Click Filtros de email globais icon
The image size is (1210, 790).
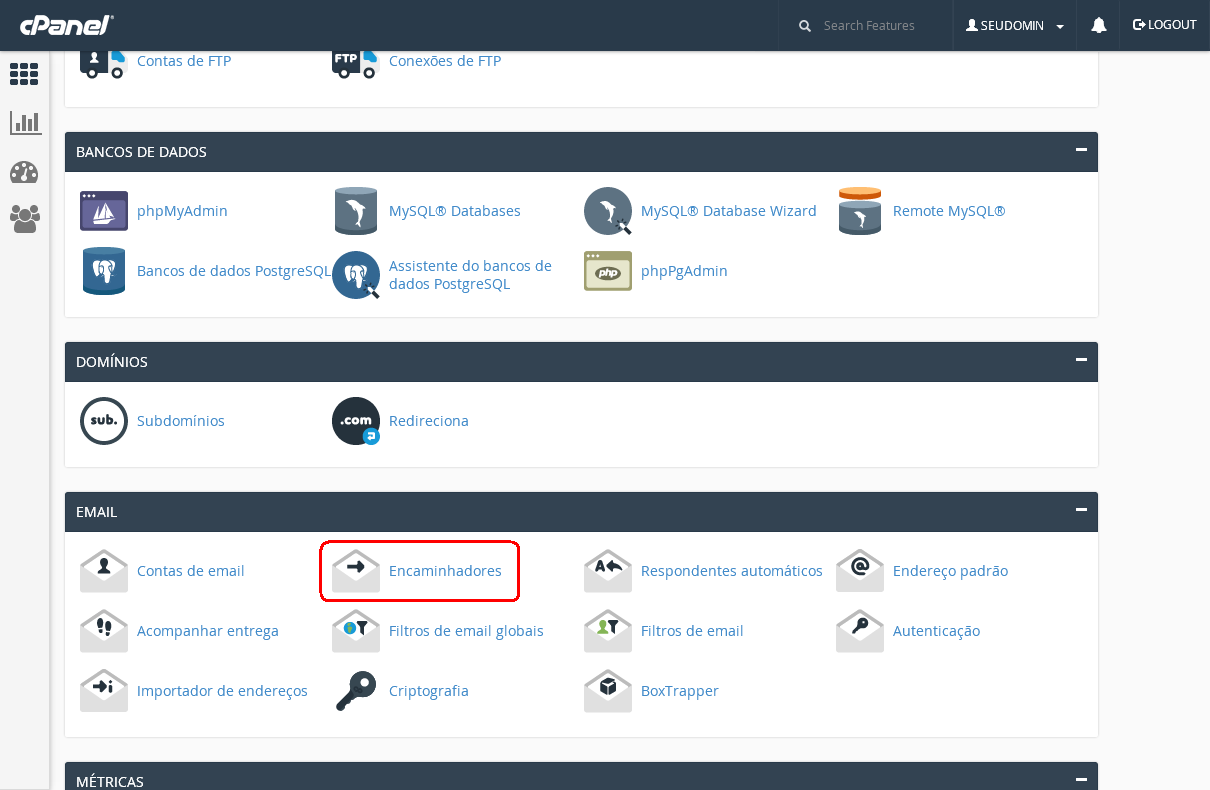356,631
